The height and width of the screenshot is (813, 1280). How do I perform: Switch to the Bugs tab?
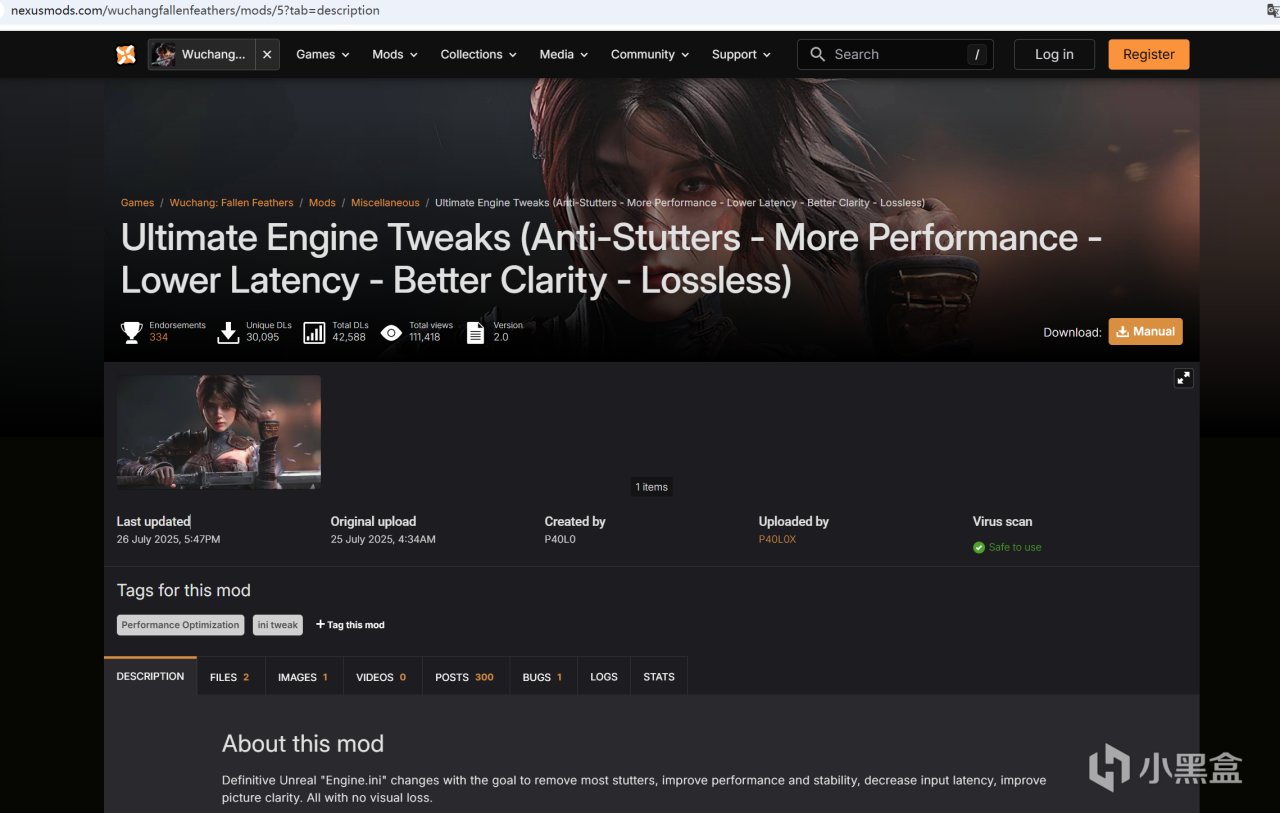point(543,677)
